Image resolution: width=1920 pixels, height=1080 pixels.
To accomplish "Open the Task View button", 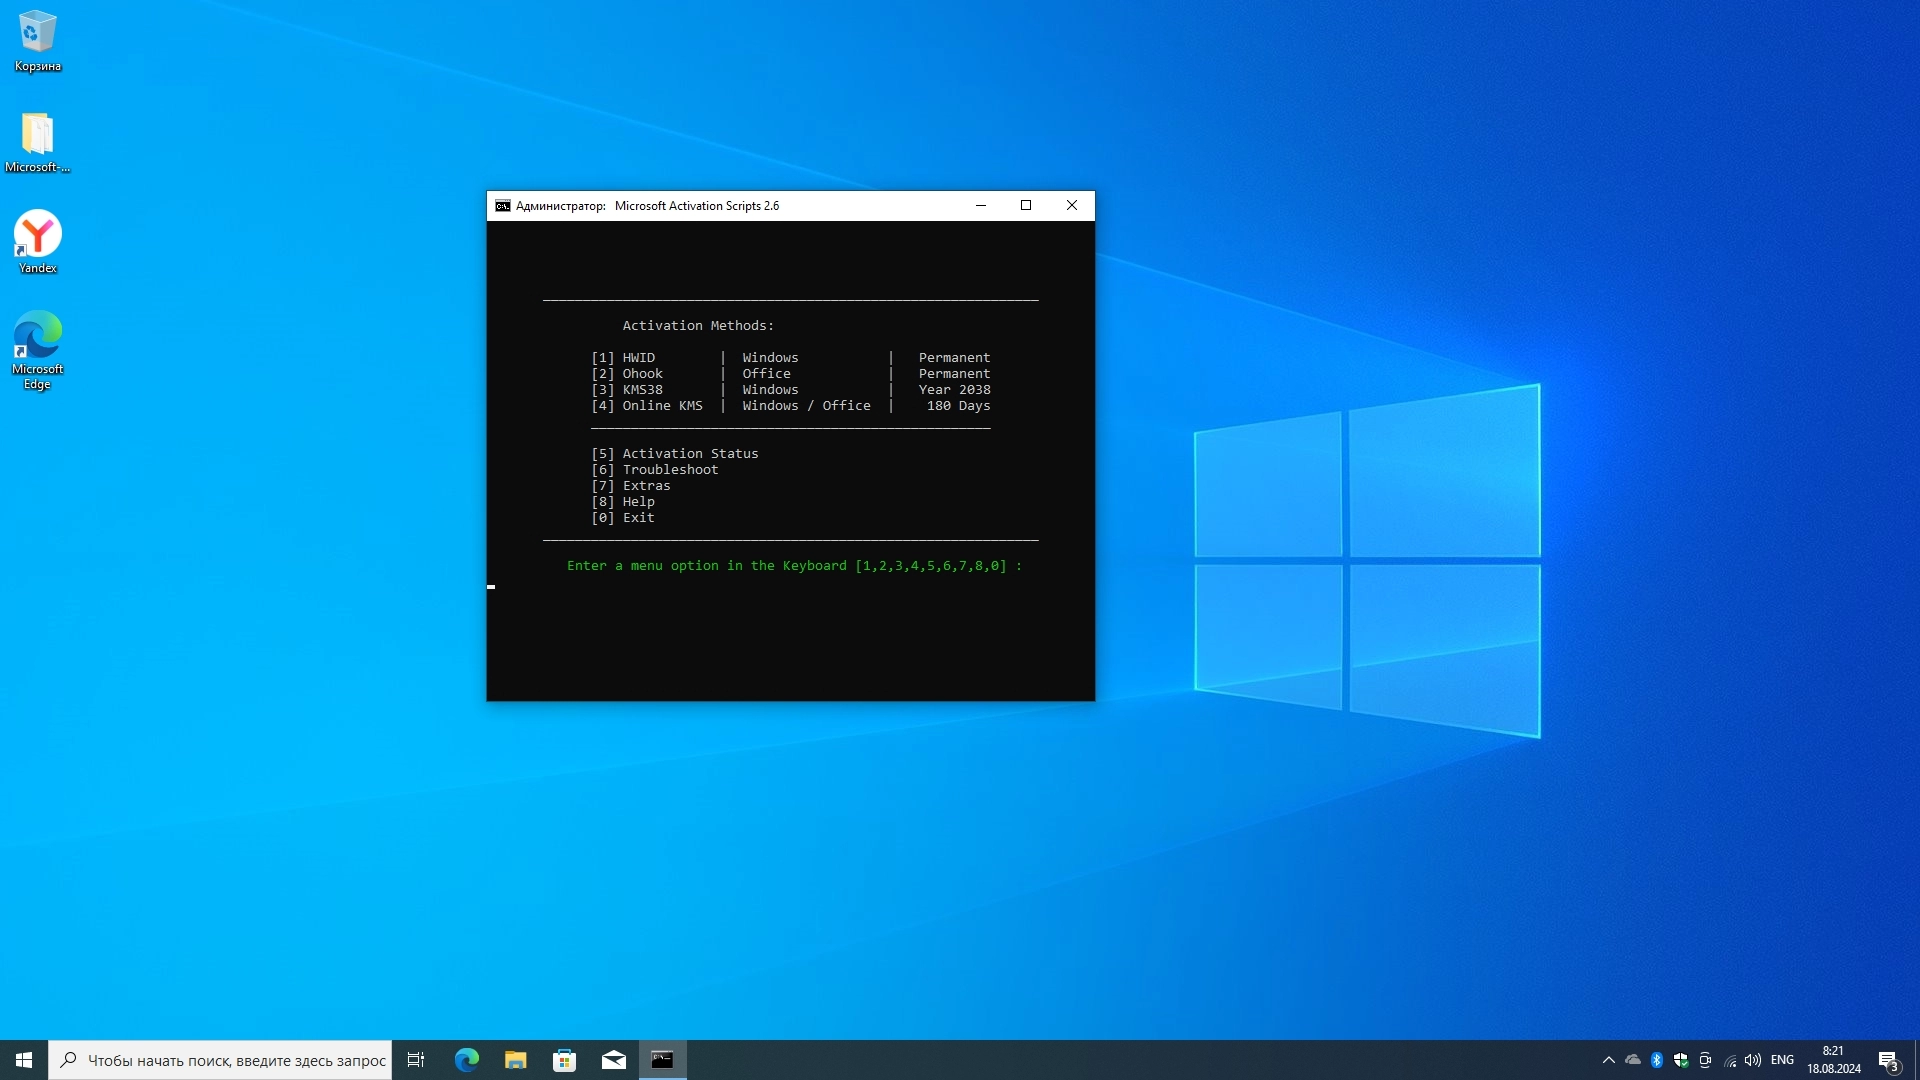I will pyautogui.click(x=416, y=1060).
